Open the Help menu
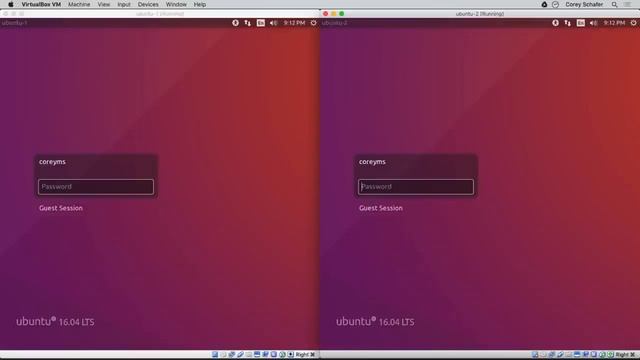 coord(200,4)
